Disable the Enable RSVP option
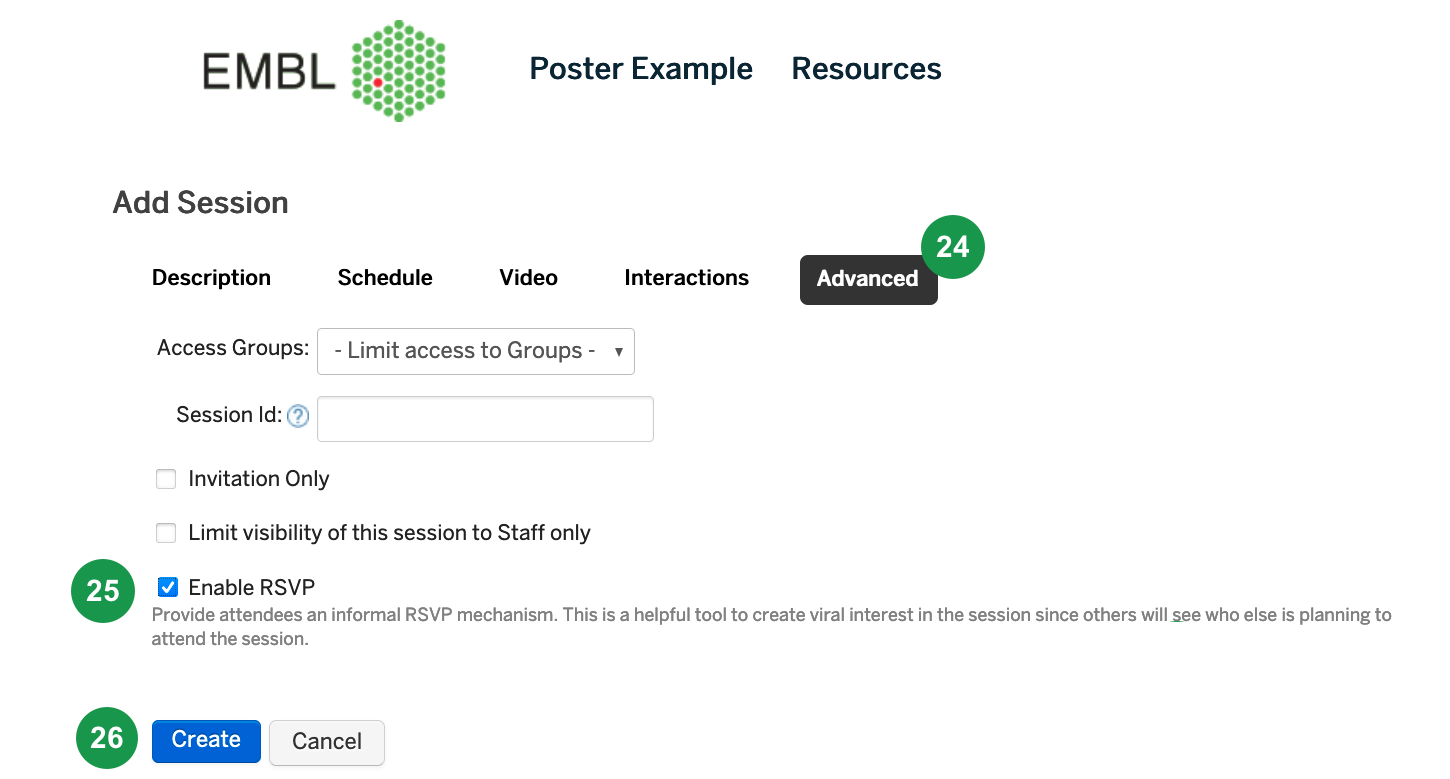 167,587
